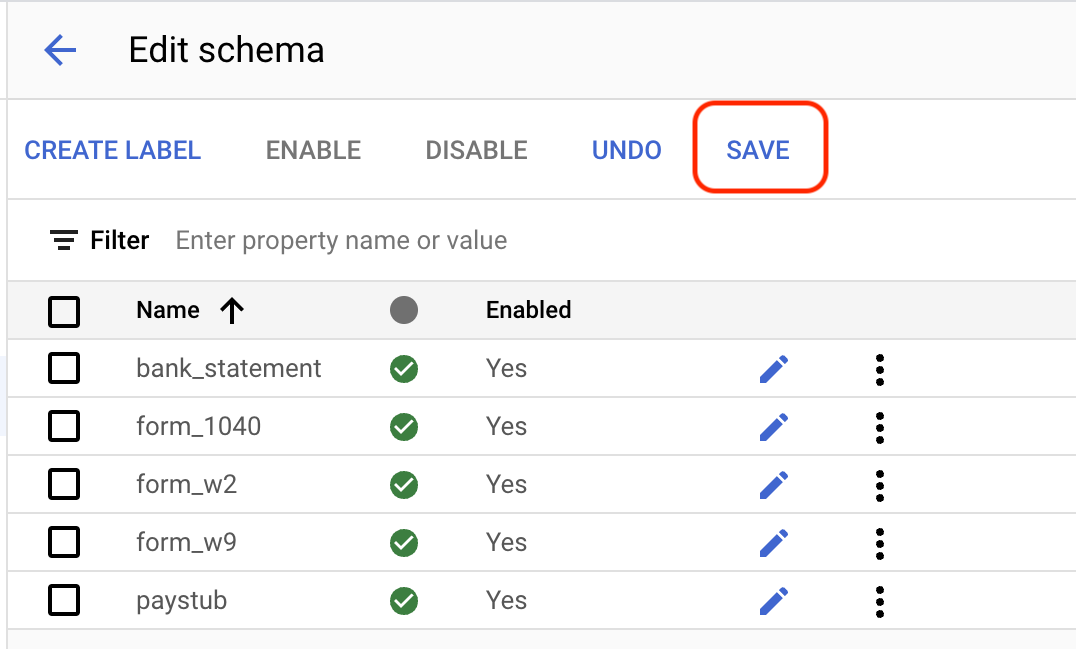The image size is (1076, 649).
Task: Click pencil icon for form_1040 row
Action: click(x=773, y=427)
